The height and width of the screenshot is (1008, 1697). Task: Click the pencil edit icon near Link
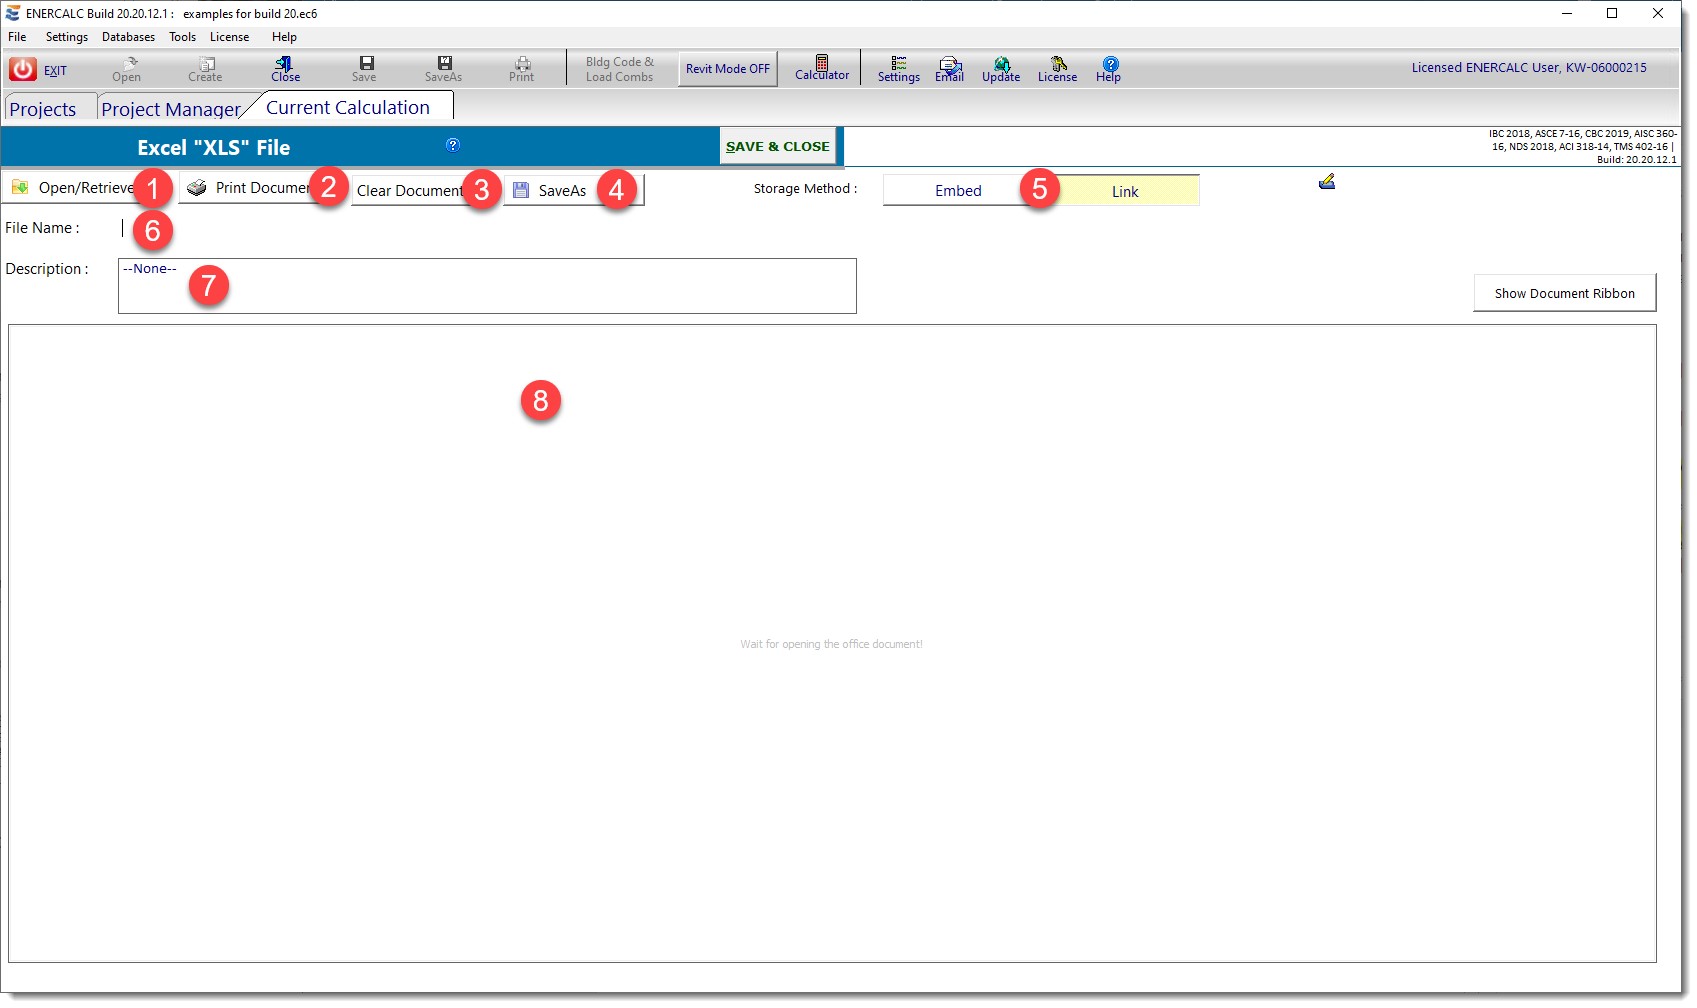coord(1327,182)
